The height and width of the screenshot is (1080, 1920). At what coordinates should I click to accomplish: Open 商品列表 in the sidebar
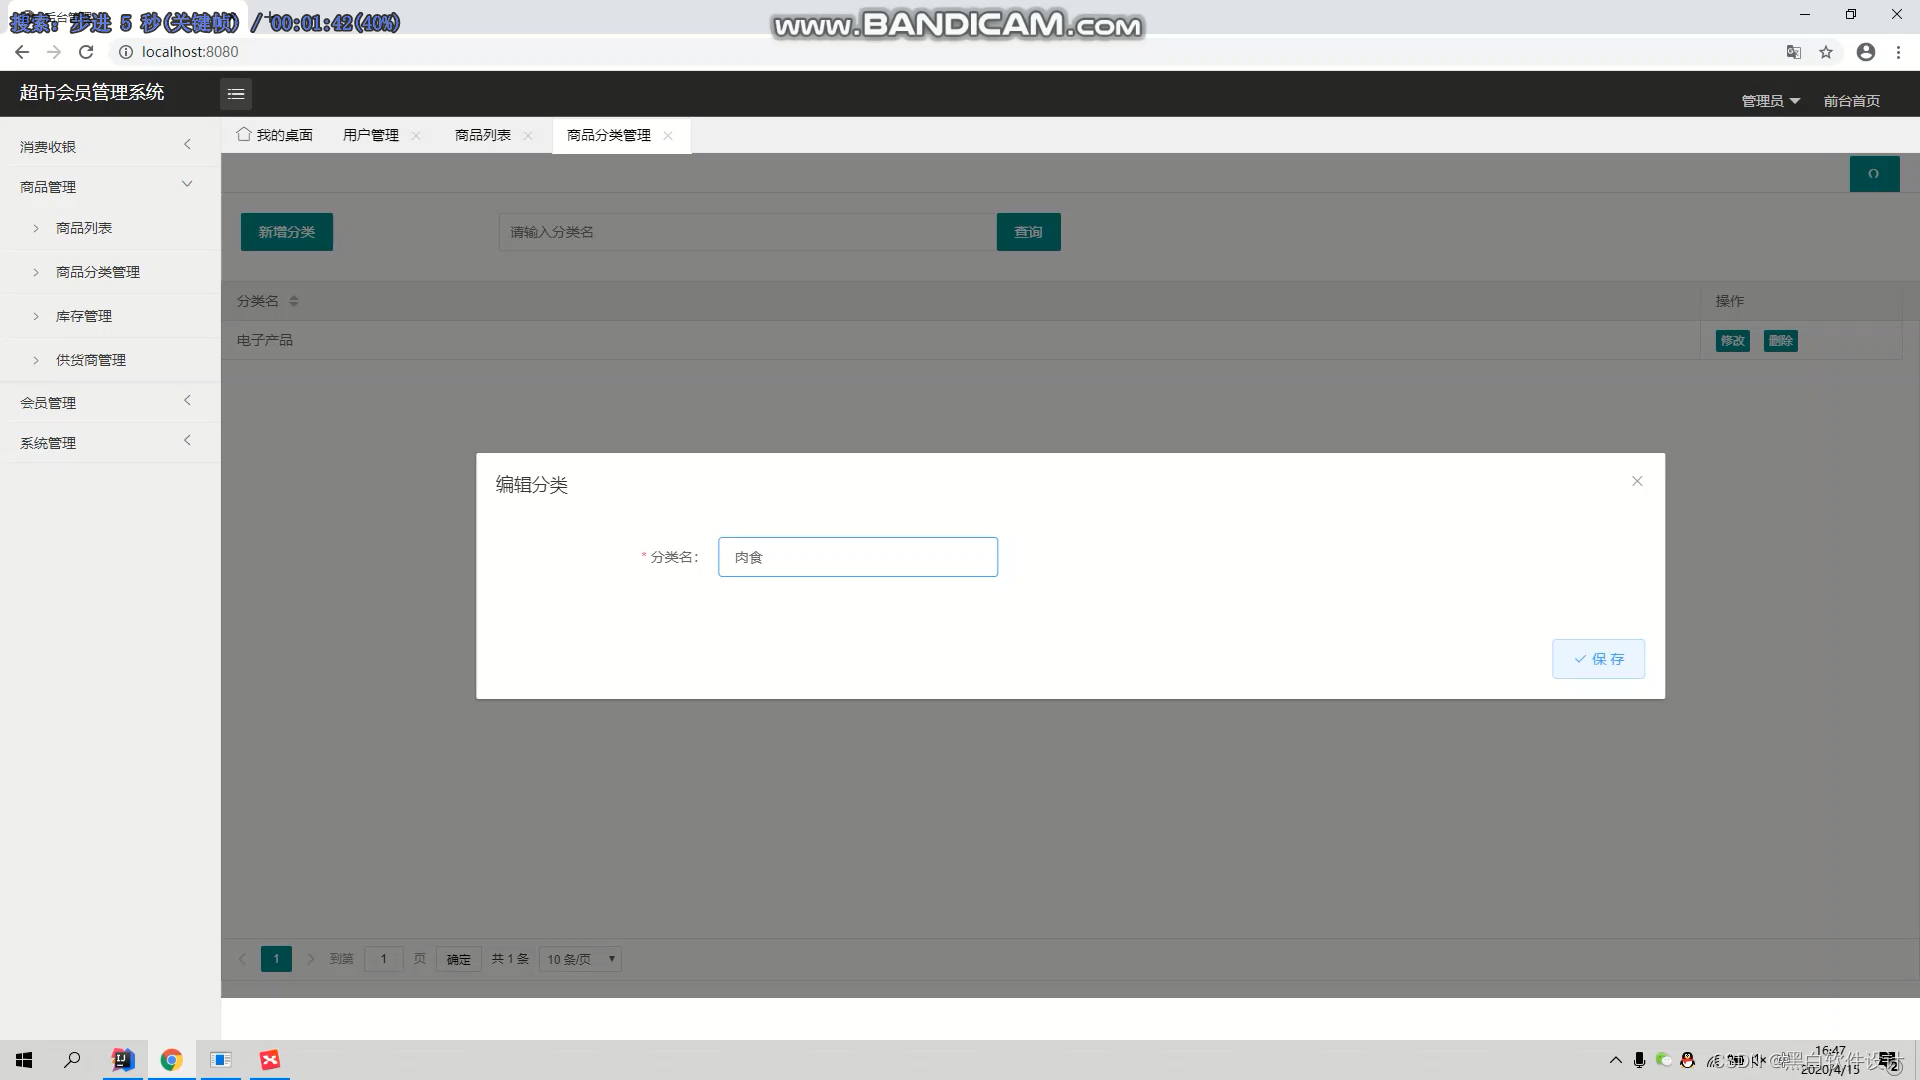(x=110, y=228)
